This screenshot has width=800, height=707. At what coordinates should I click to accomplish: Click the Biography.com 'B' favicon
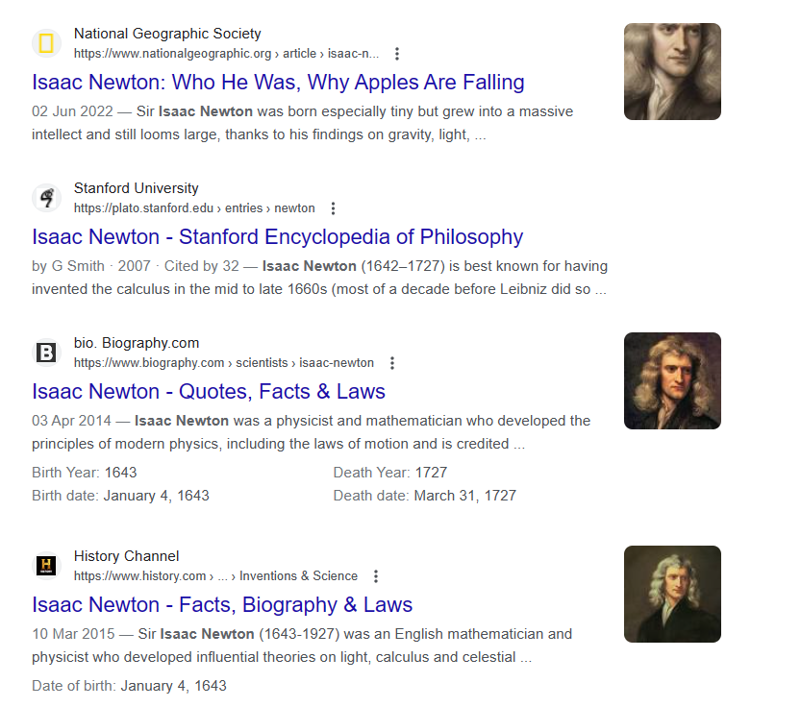tap(46, 352)
